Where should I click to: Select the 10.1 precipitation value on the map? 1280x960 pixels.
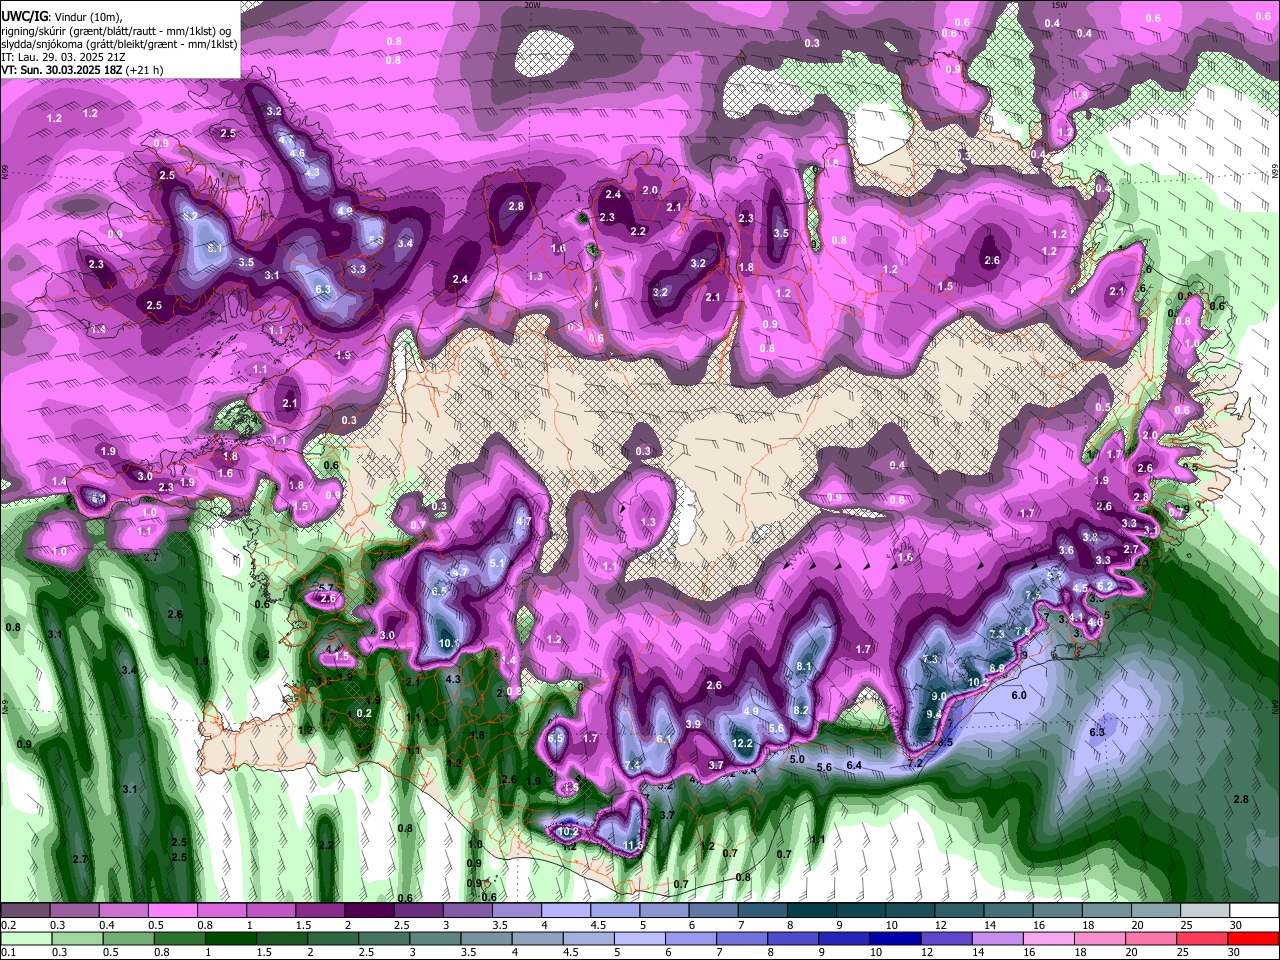pos(449,643)
